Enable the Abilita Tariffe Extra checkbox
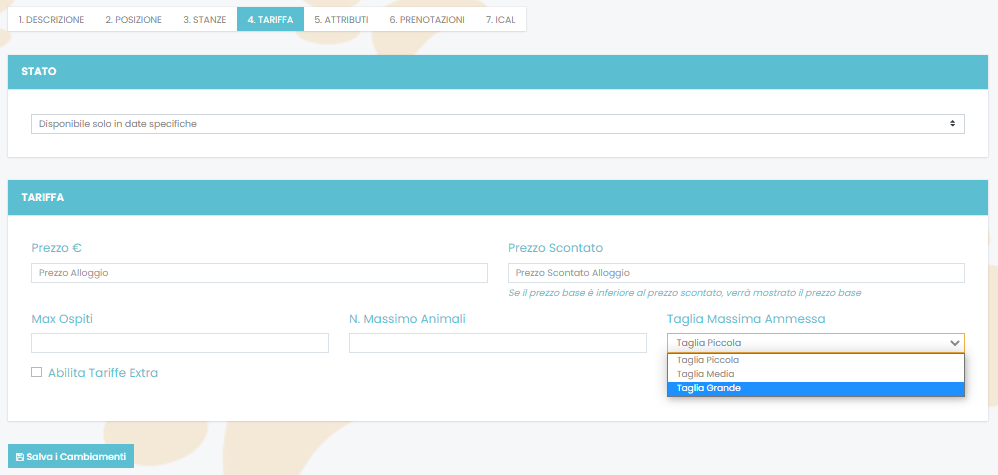 [x=37, y=373]
